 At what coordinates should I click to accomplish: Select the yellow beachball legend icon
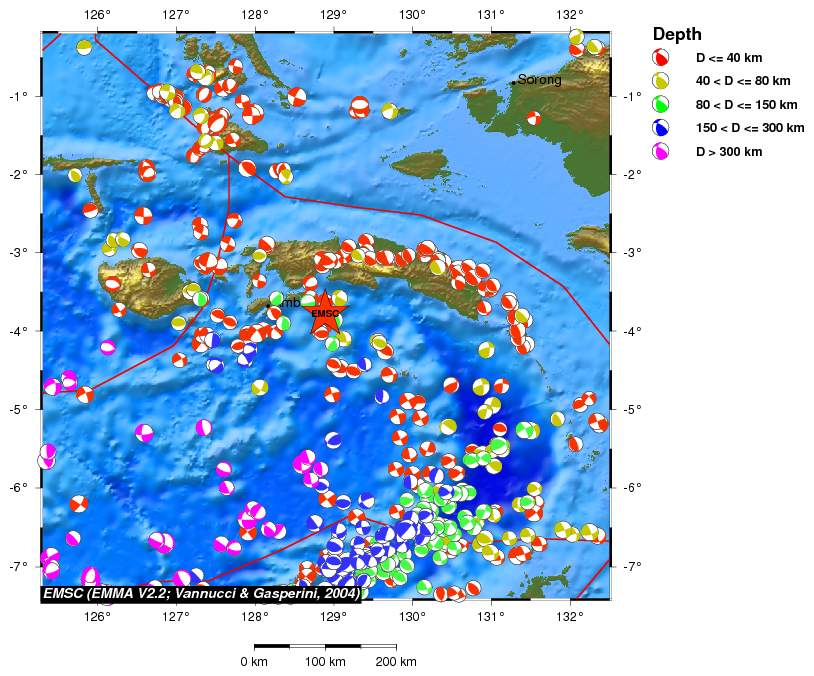tap(660, 81)
